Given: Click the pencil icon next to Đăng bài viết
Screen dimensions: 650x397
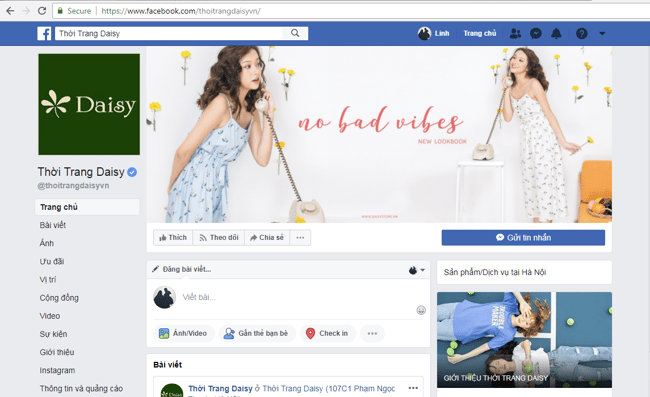Looking at the screenshot, I should point(155,269).
